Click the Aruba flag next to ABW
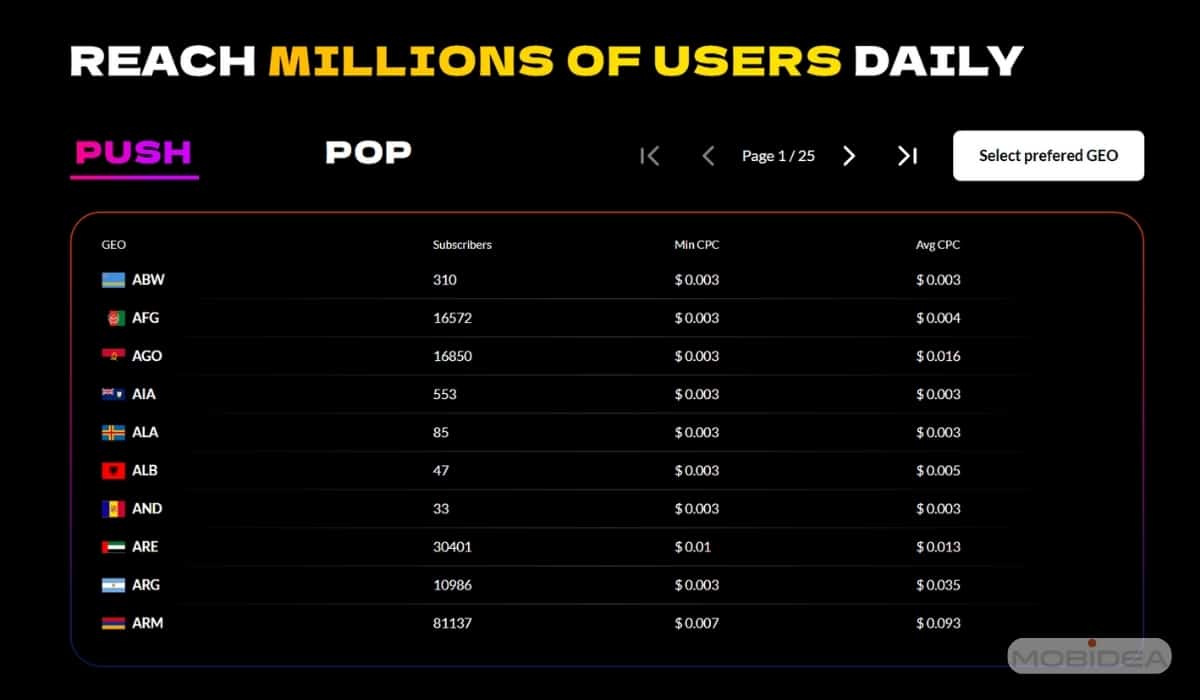This screenshot has width=1200, height=700. [113, 280]
